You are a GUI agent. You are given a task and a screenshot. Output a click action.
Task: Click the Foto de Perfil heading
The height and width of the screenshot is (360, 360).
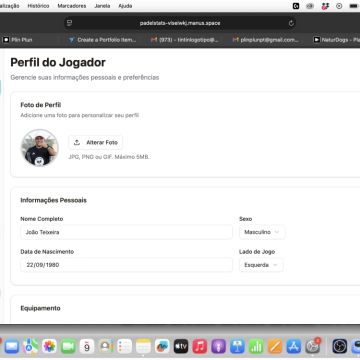41,105
